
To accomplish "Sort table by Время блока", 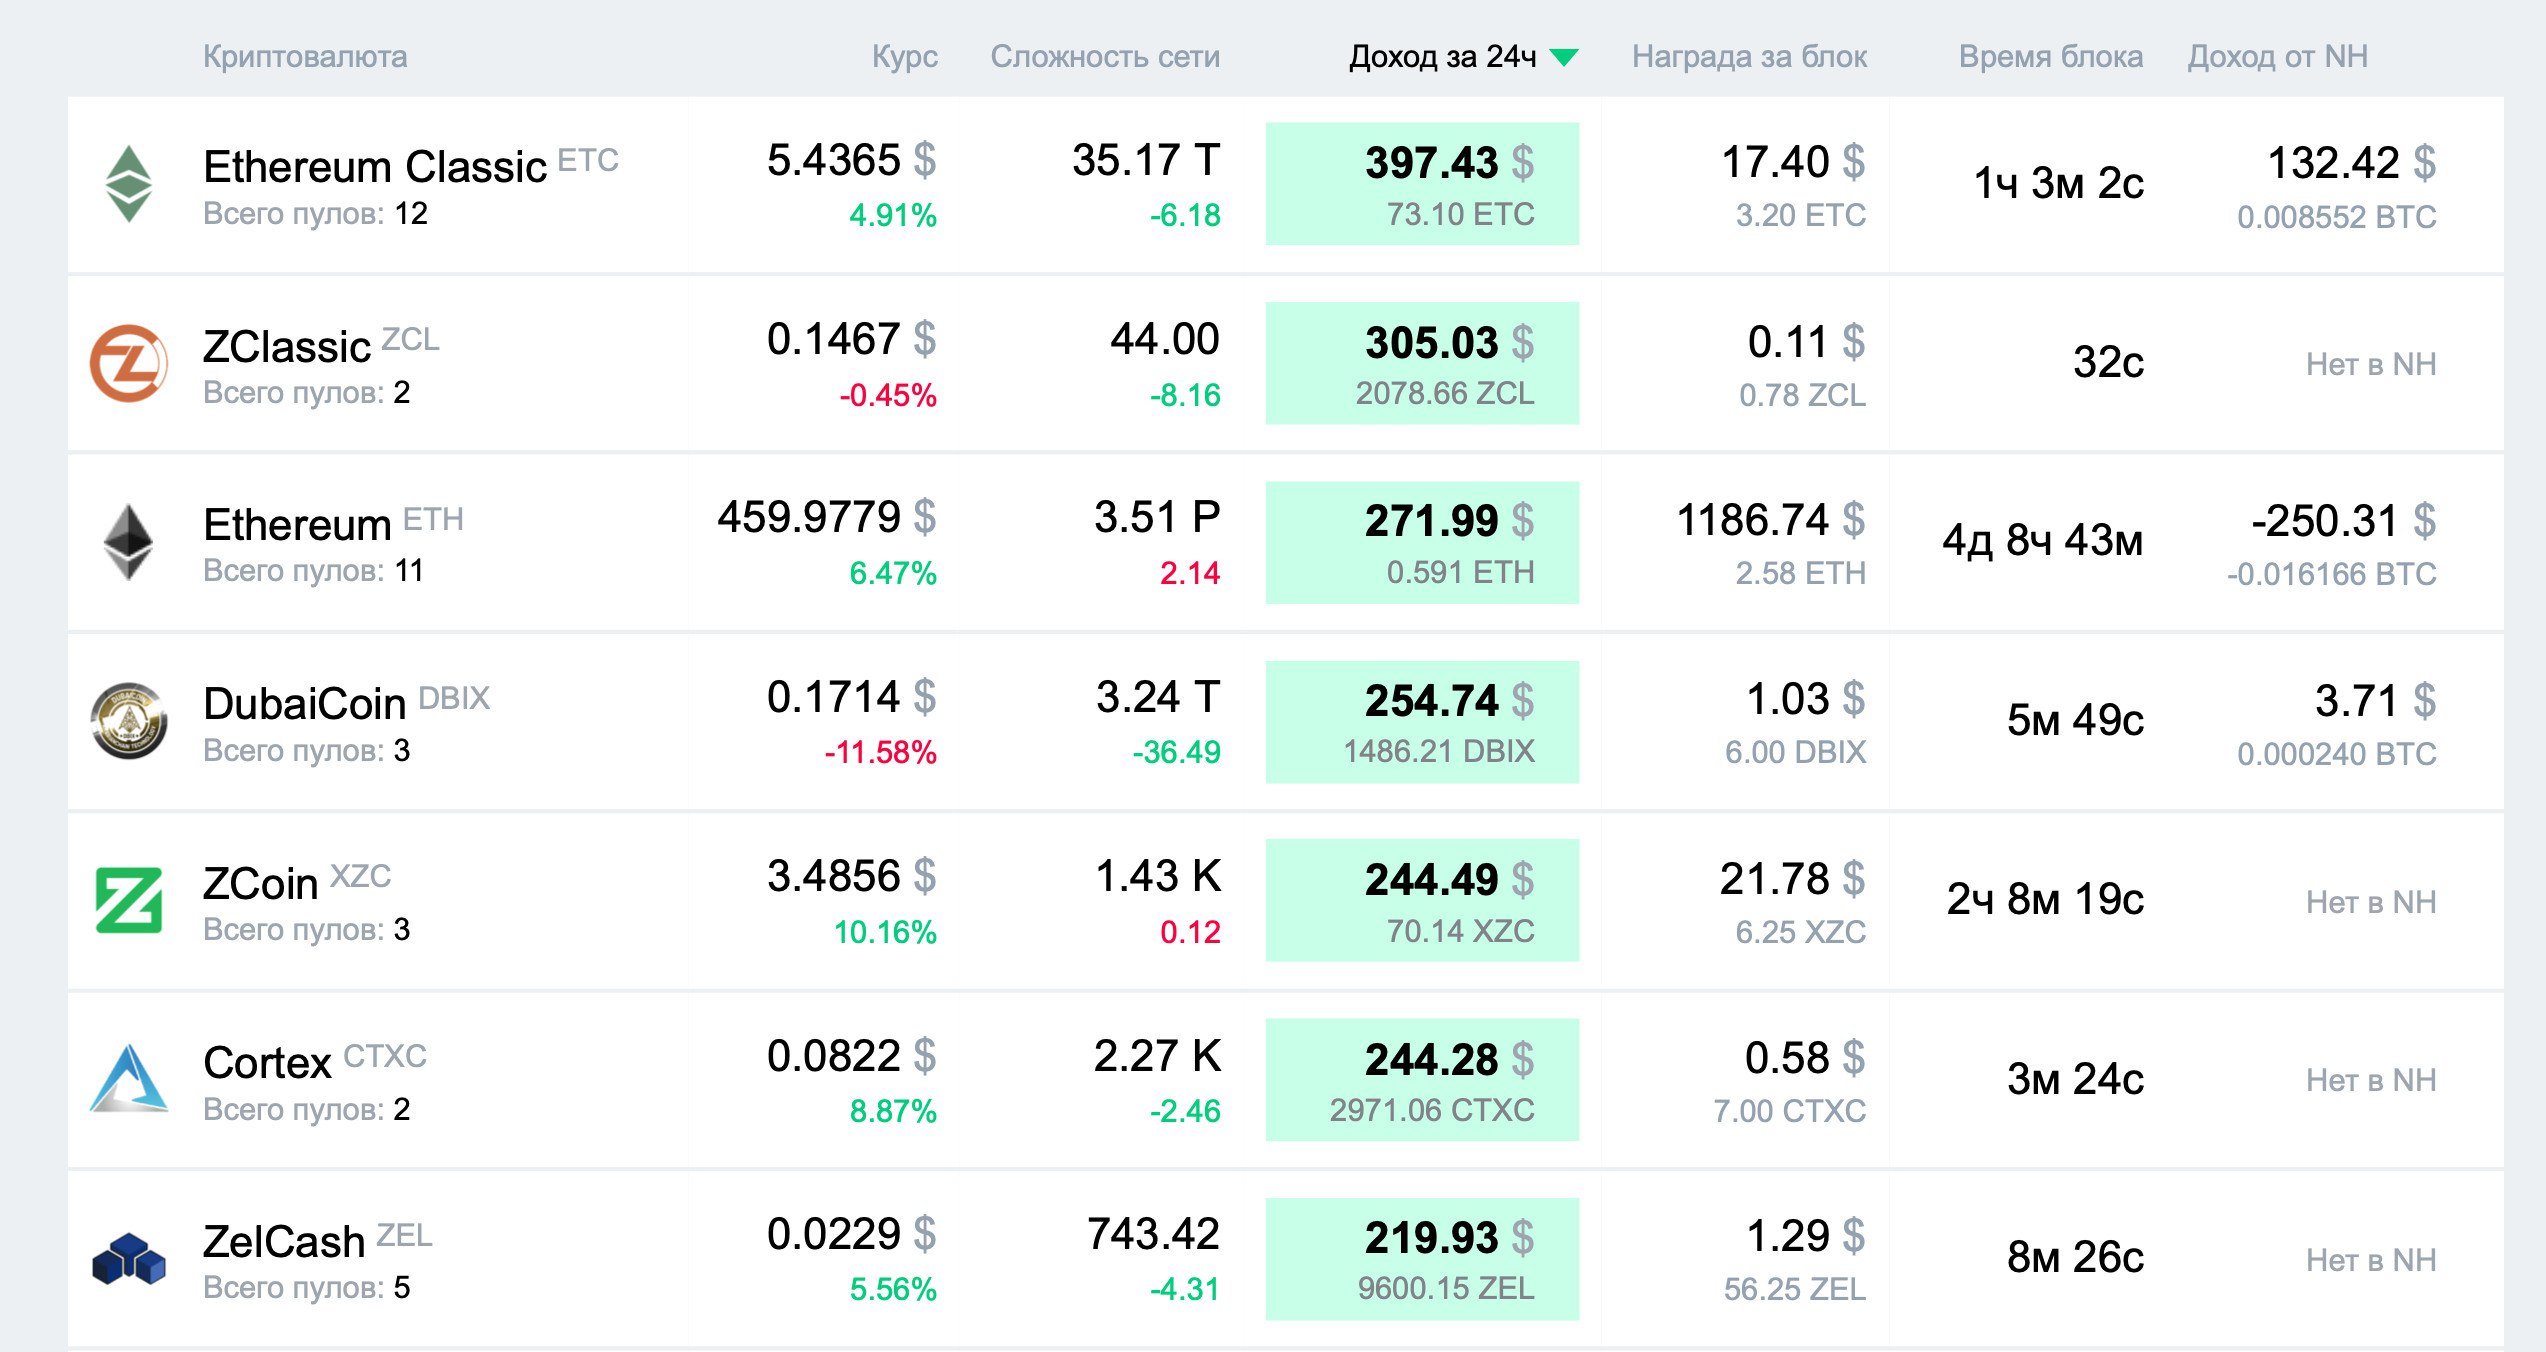I will coord(2050,57).
